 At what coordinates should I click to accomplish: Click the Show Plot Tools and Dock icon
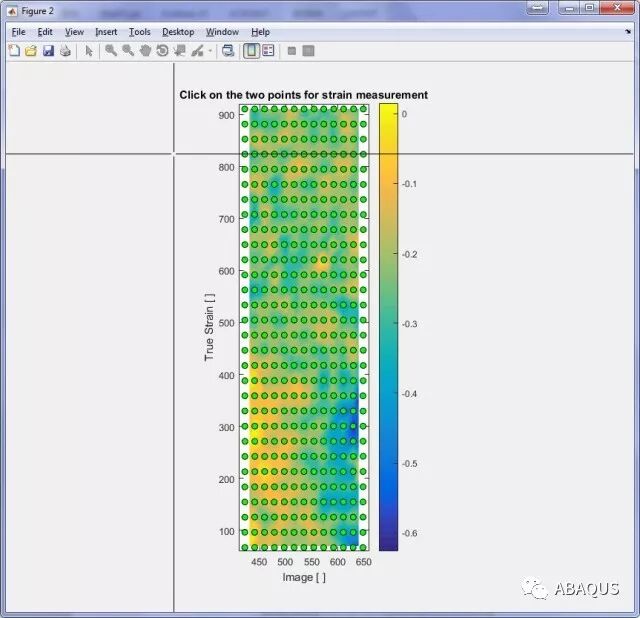click(x=309, y=51)
